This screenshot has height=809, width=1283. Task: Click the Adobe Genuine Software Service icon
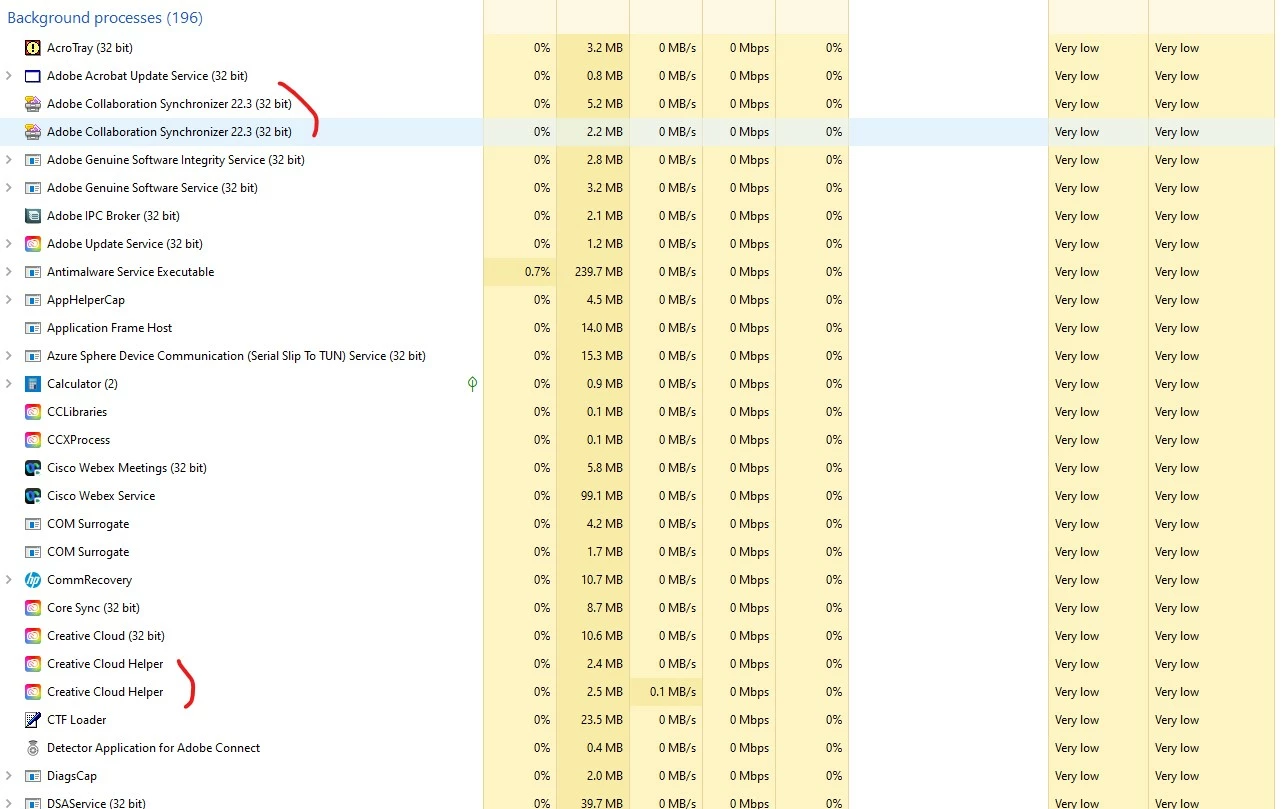tap(32, 188)
